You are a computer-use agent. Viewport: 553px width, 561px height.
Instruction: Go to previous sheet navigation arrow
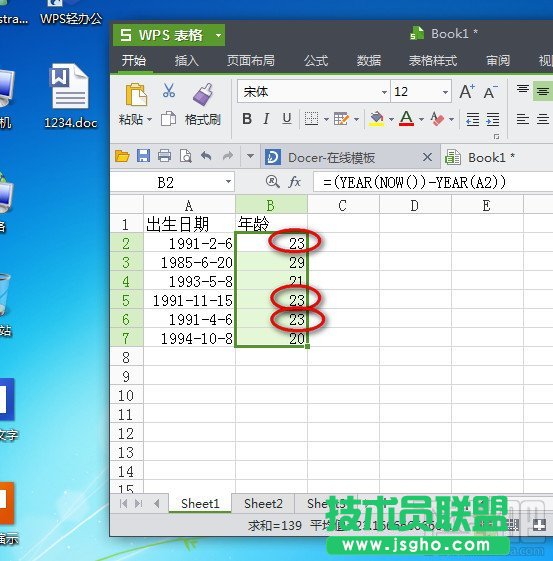[x=157, y=503]
